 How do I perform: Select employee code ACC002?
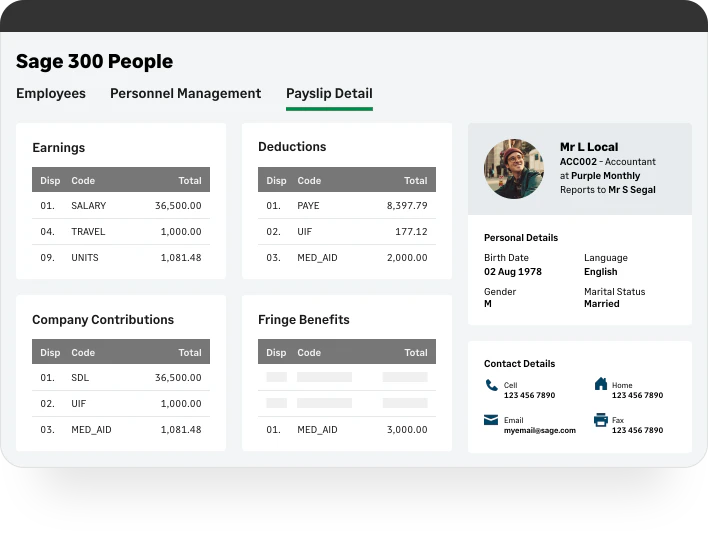coord(578,162)
